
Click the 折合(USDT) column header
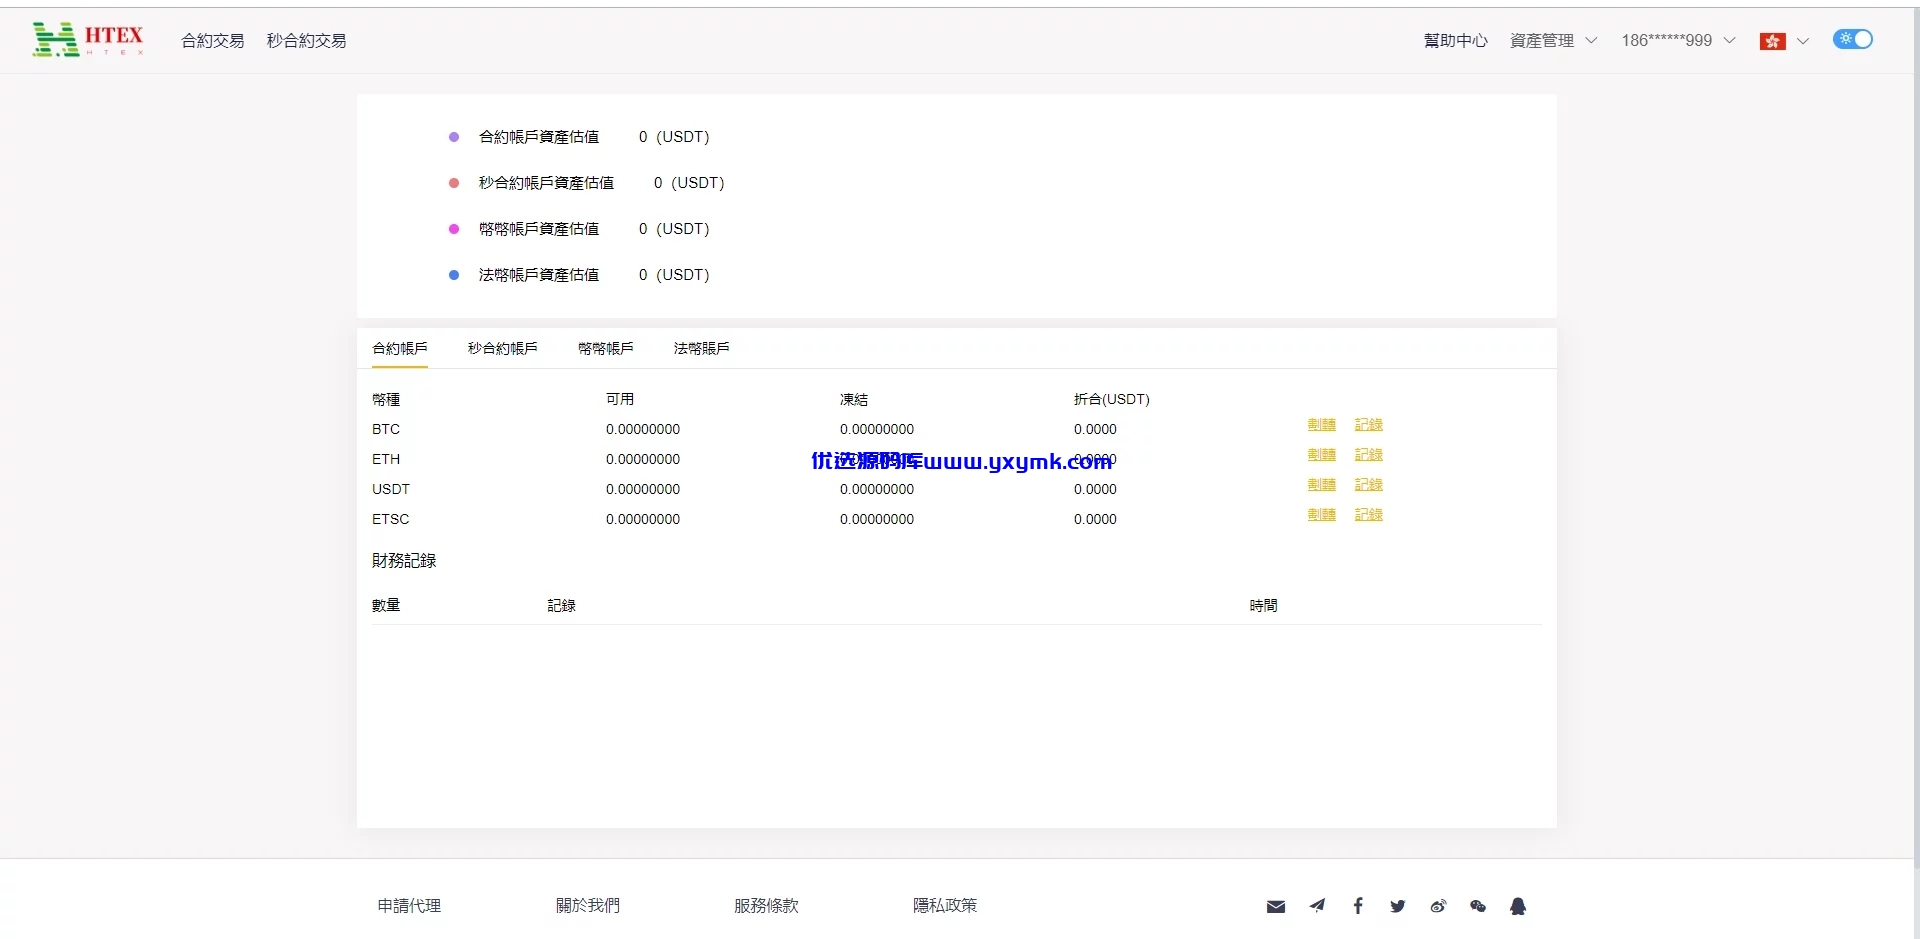point(1112,399)
